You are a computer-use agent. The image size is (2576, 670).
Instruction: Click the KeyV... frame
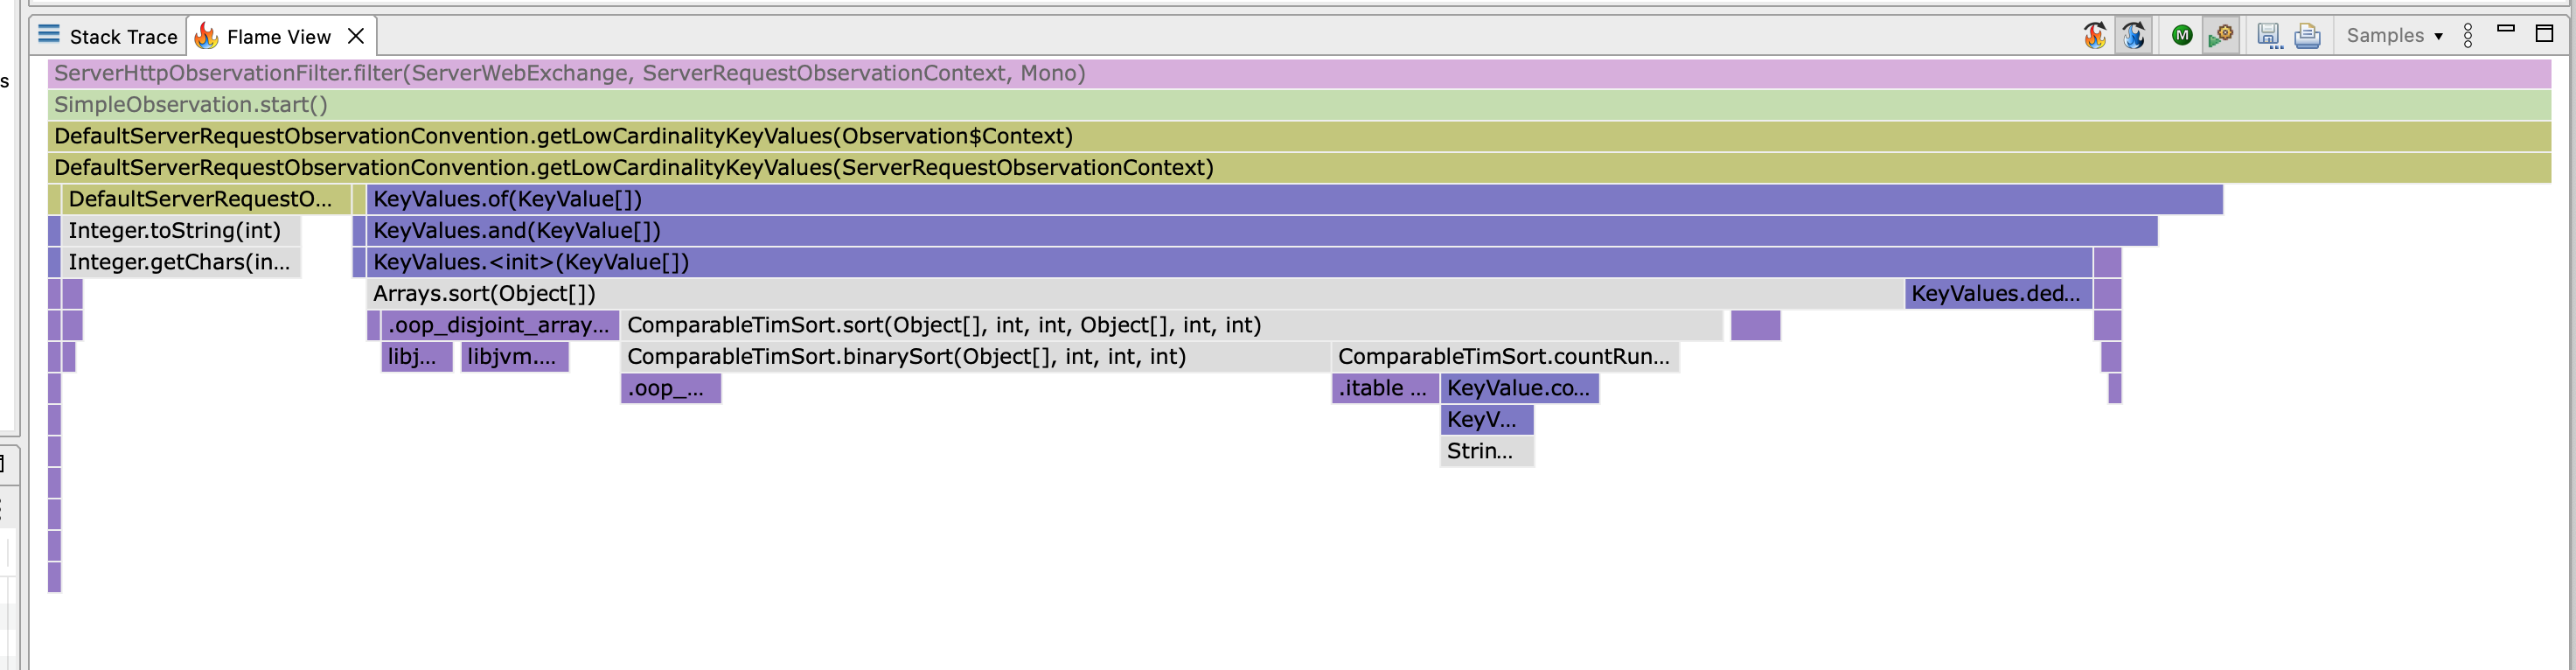[1487, 420]
